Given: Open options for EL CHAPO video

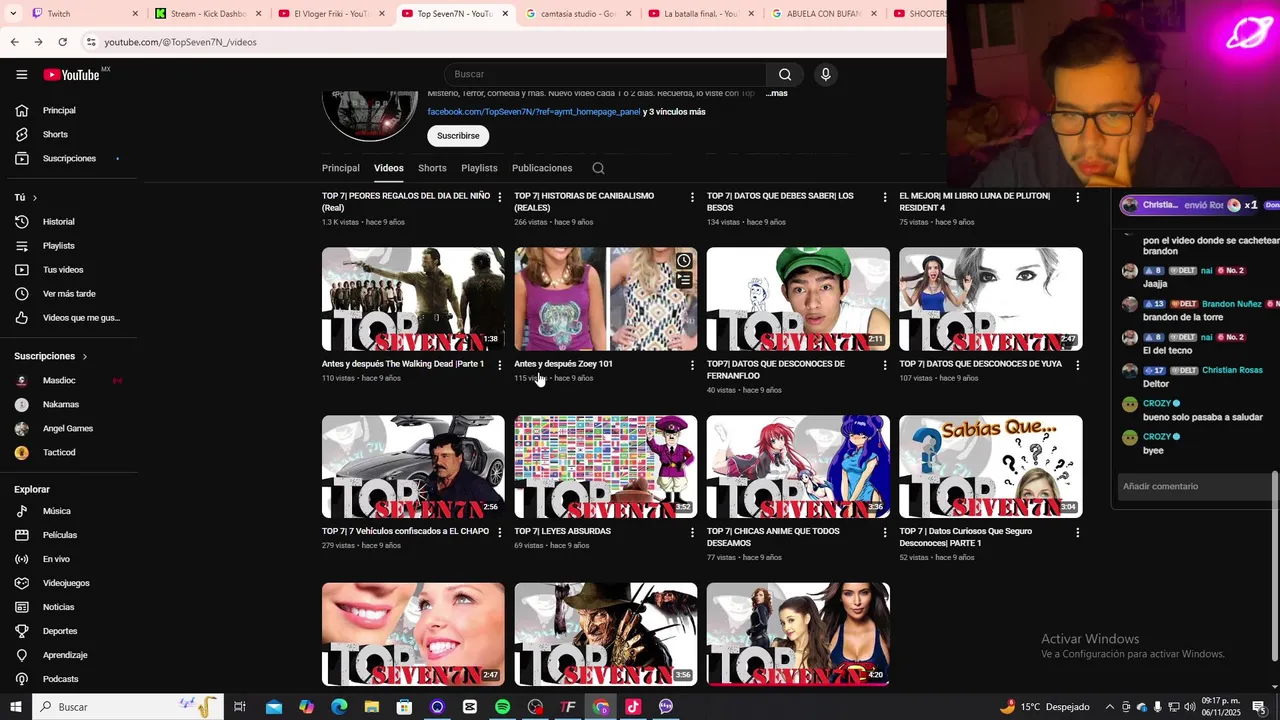Looking at the screenshot, I should 500,533.
